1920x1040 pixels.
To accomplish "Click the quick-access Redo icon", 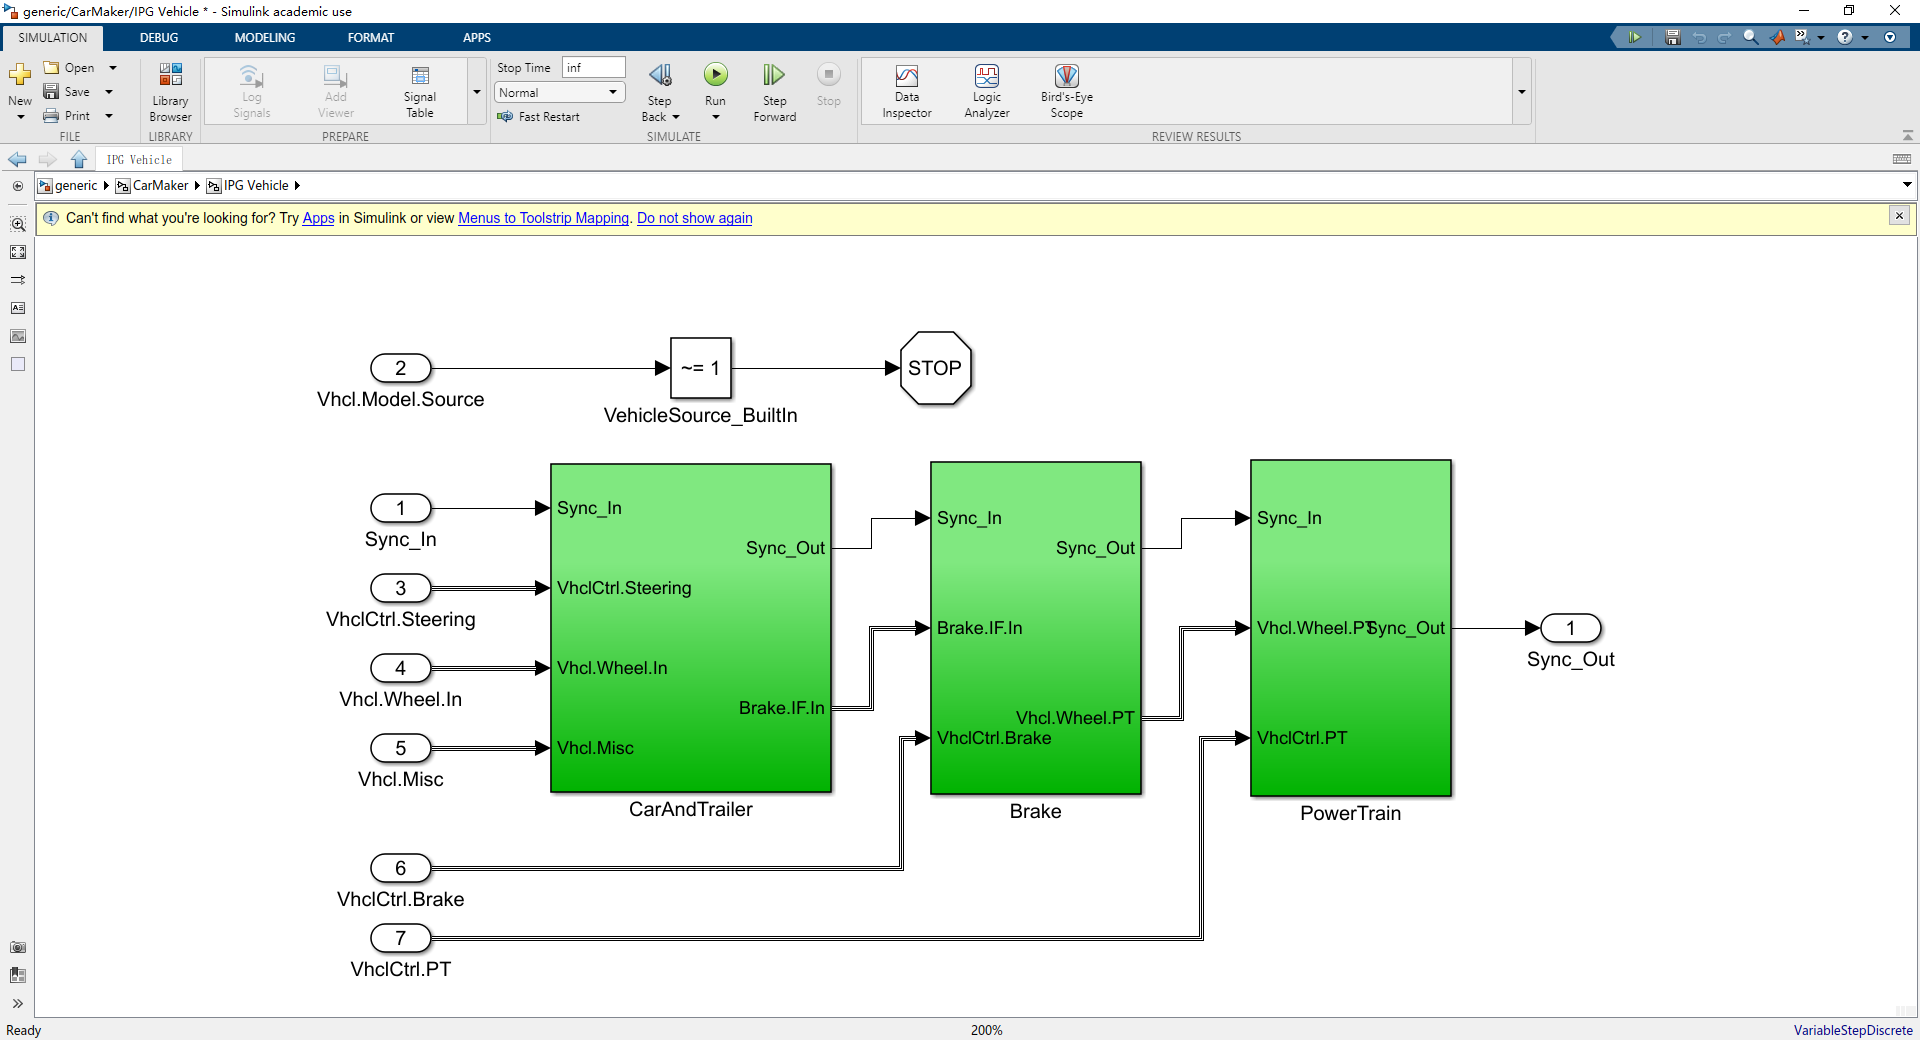I will pos(1725,37).
